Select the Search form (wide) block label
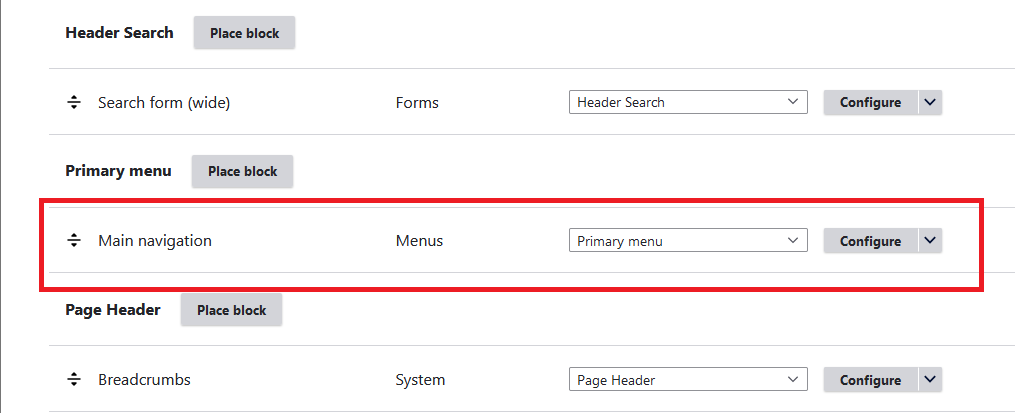This screenshot has width=1015, height=413. click(164, 102)
